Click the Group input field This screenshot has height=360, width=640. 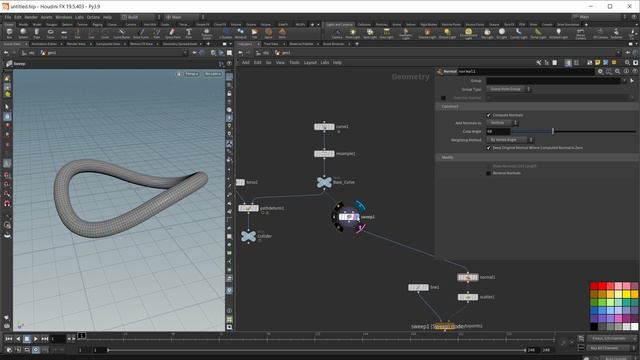[x=553, y=81]
